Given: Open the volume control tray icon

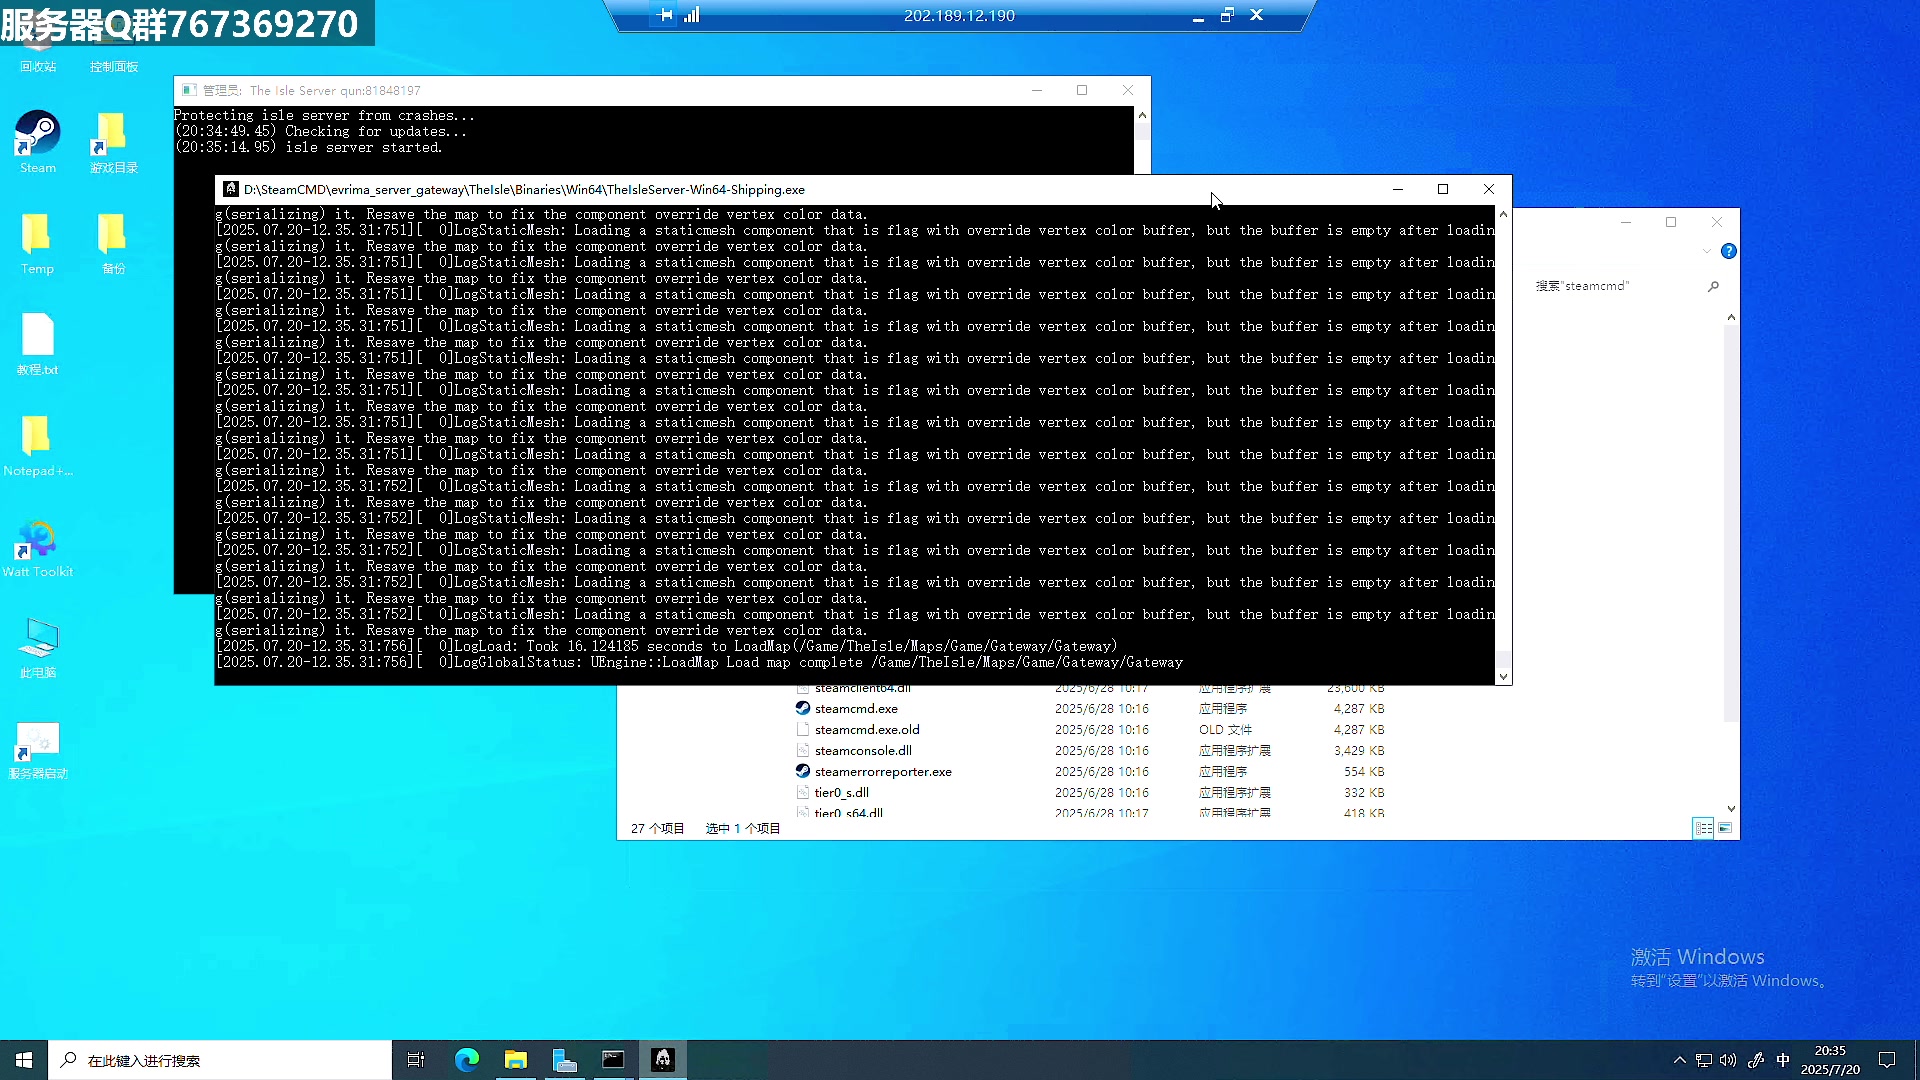Looking at the screenshot, I should point(1729,1060).
